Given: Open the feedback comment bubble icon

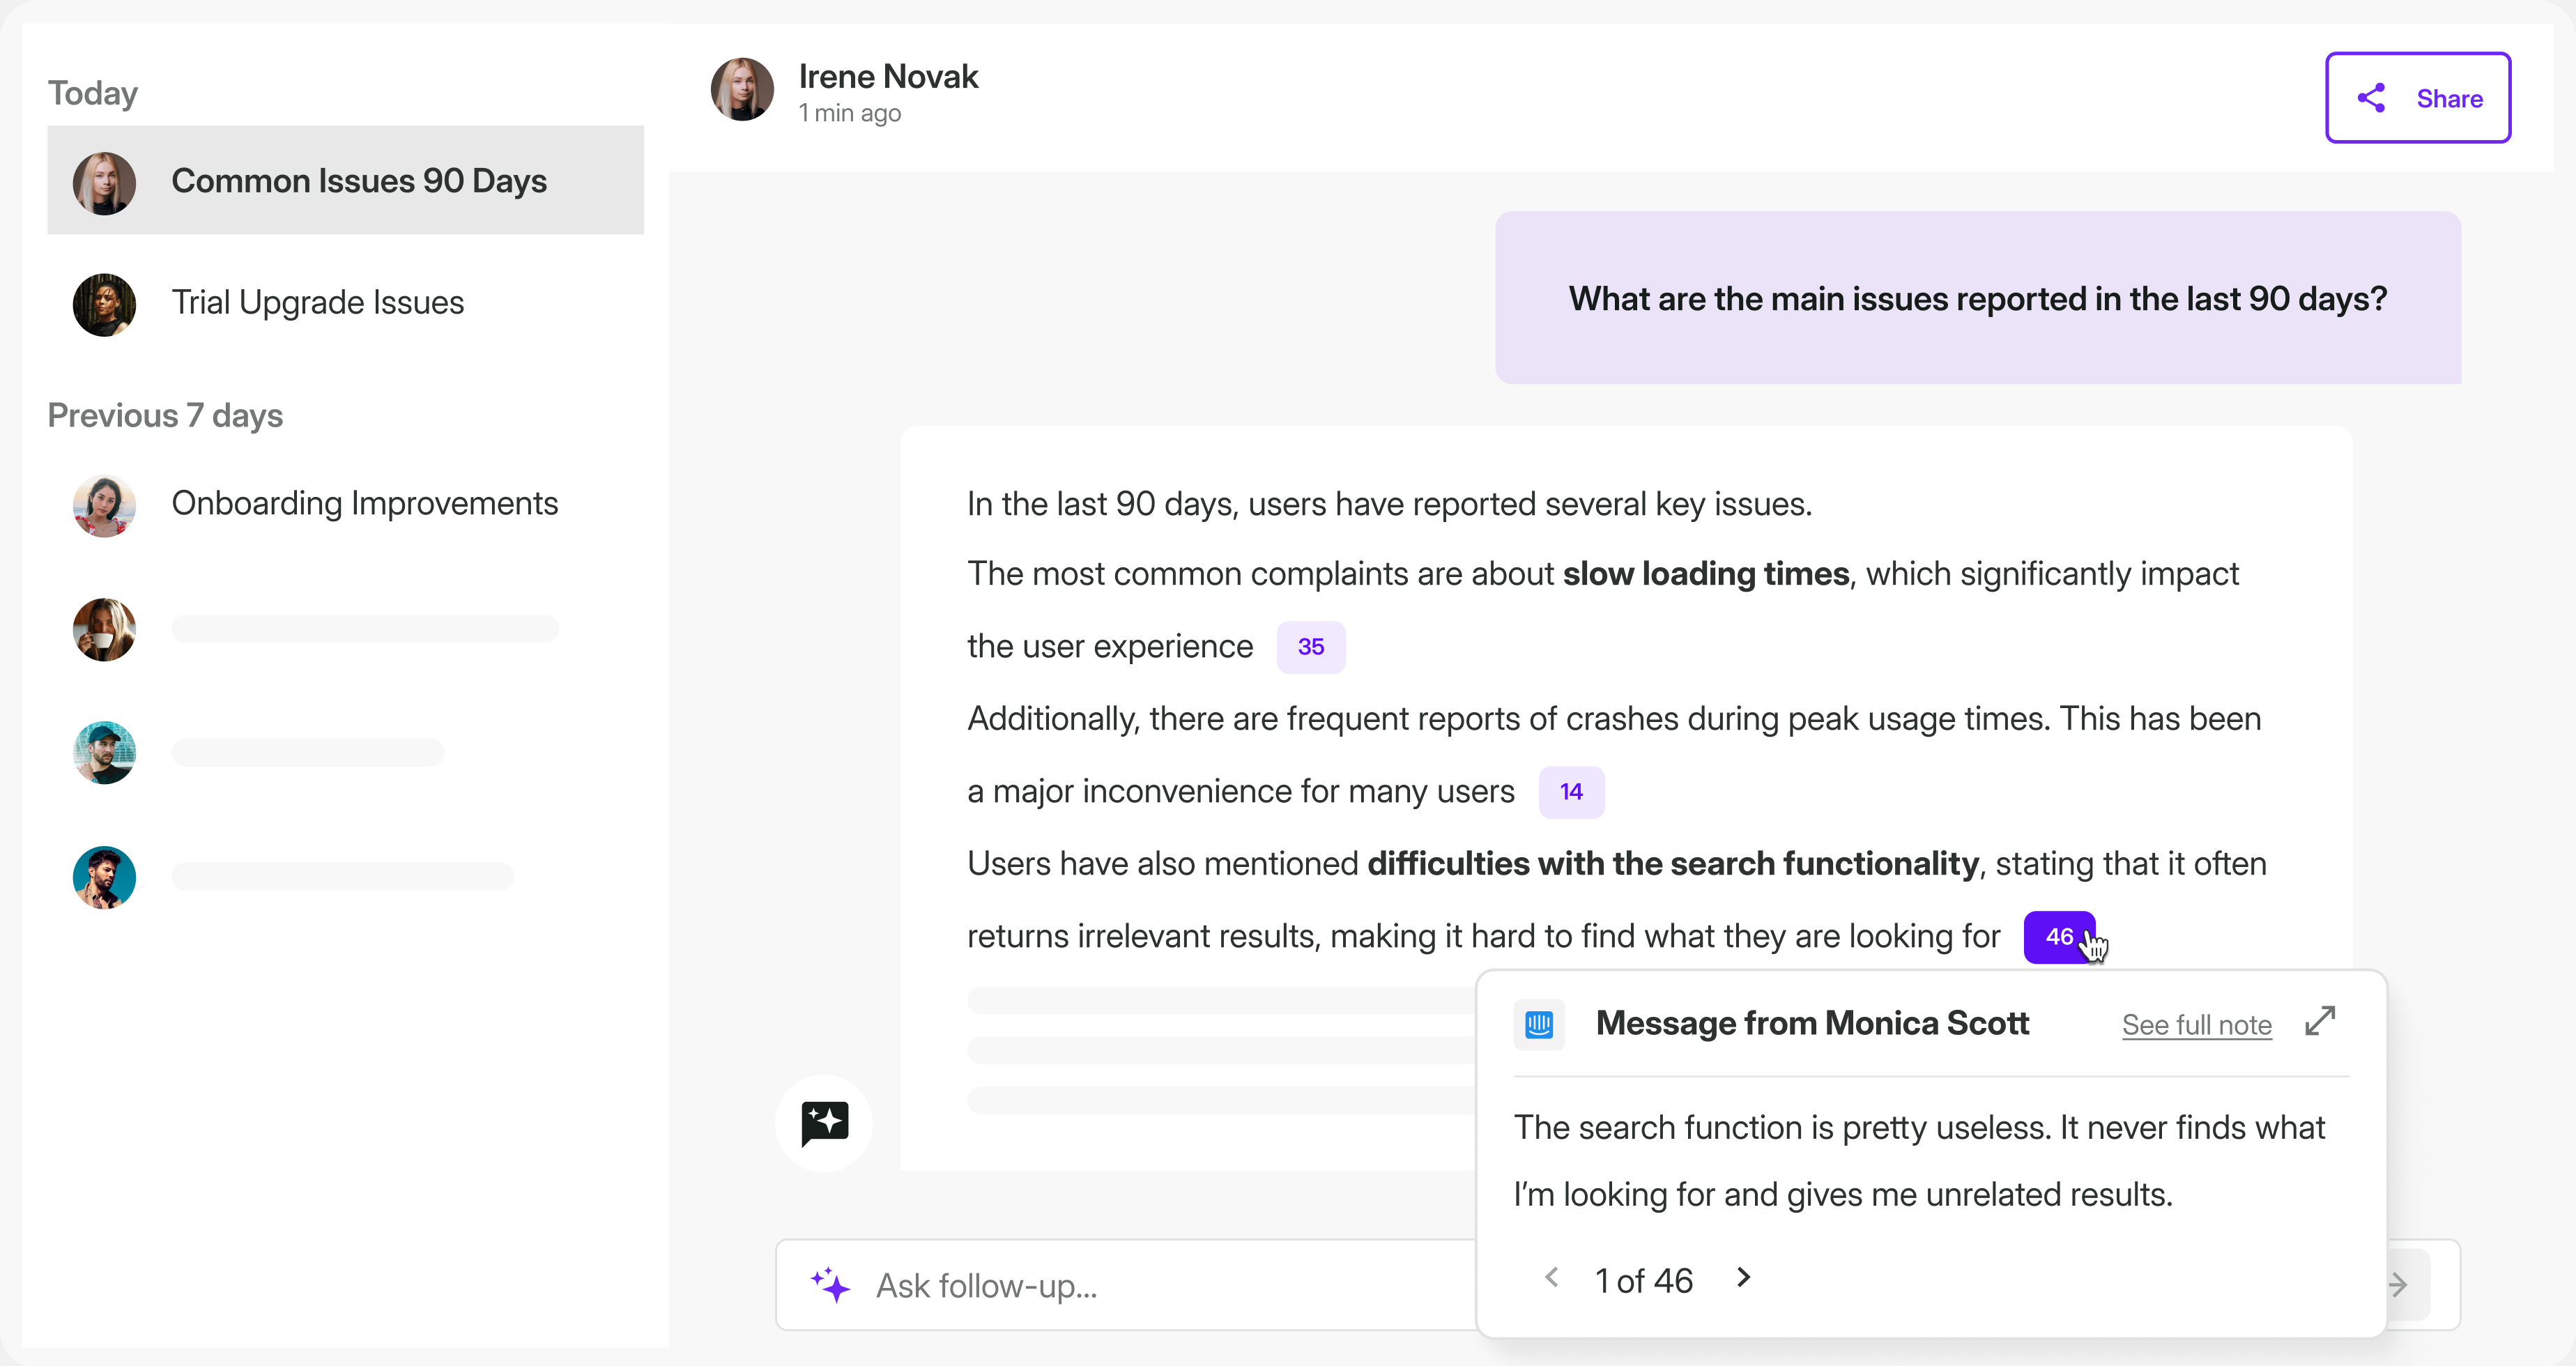Looking at the screenshot, I should pyautogui.click(x=823, y=1123).
